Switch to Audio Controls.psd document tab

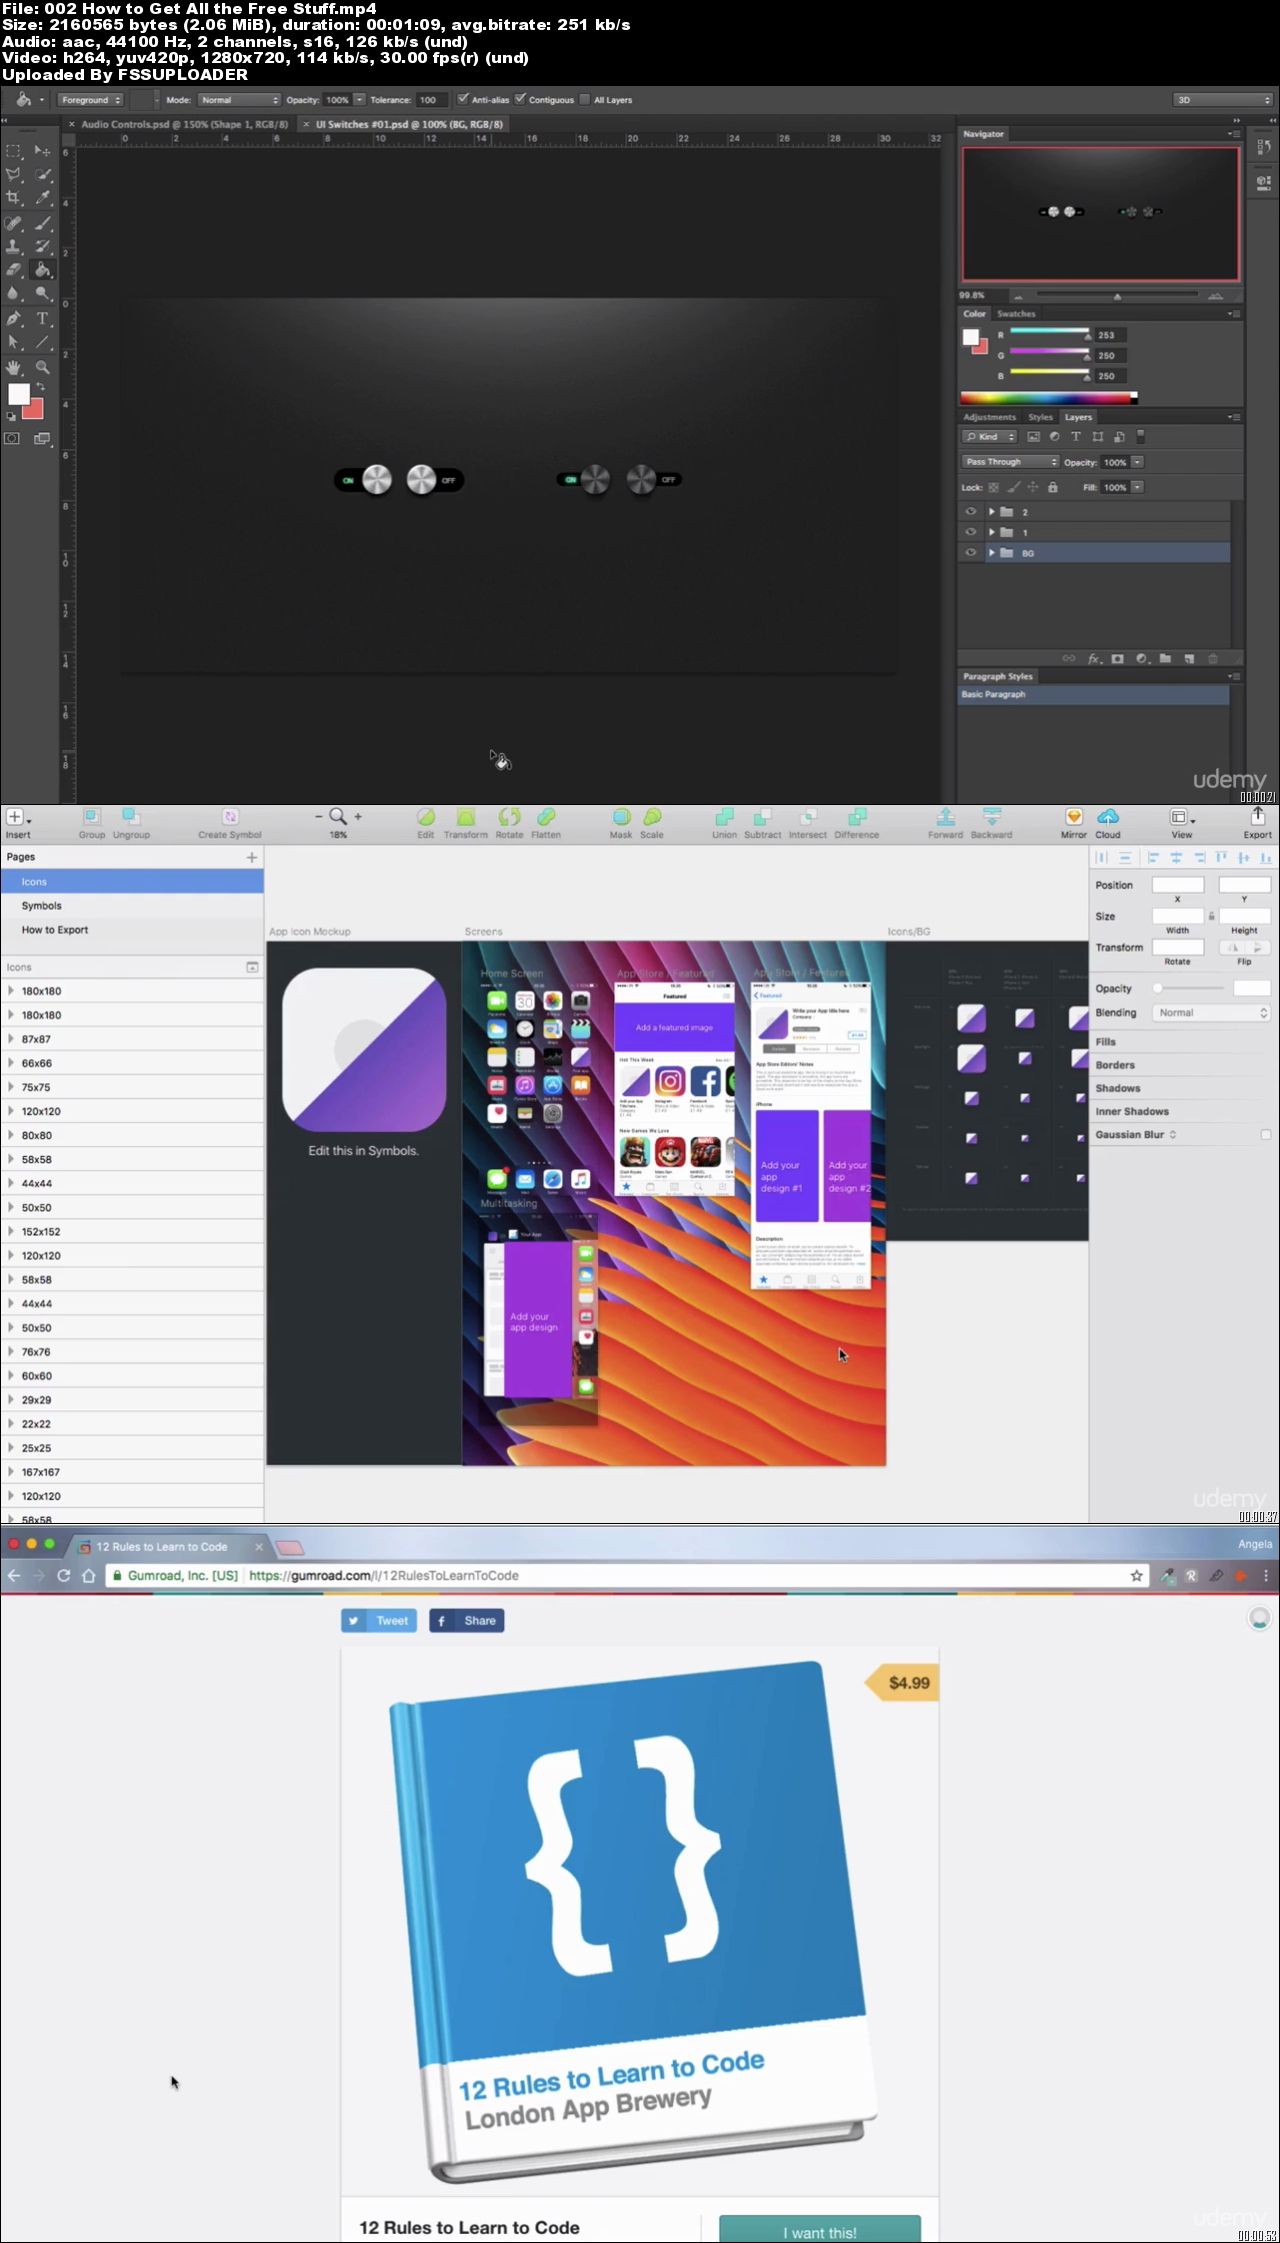click(x=183, y=124)
